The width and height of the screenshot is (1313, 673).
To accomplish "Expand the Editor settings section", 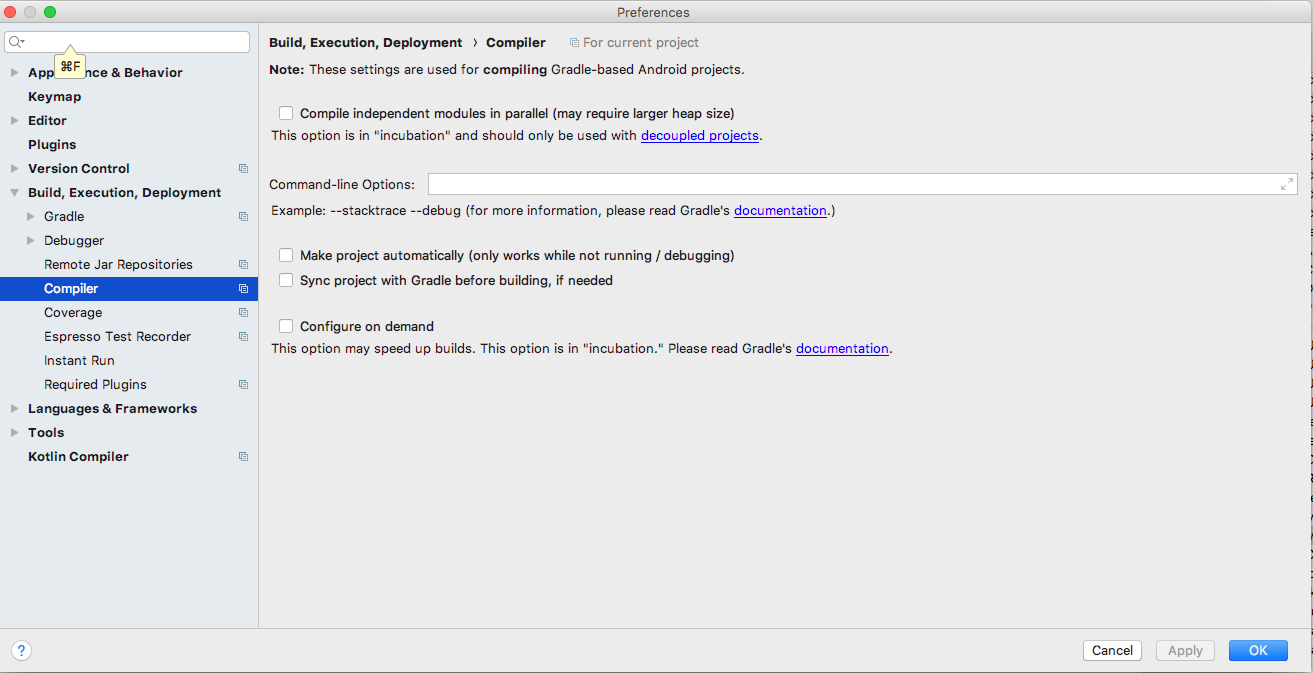I will pyautogui.click(x=15, y=121).
